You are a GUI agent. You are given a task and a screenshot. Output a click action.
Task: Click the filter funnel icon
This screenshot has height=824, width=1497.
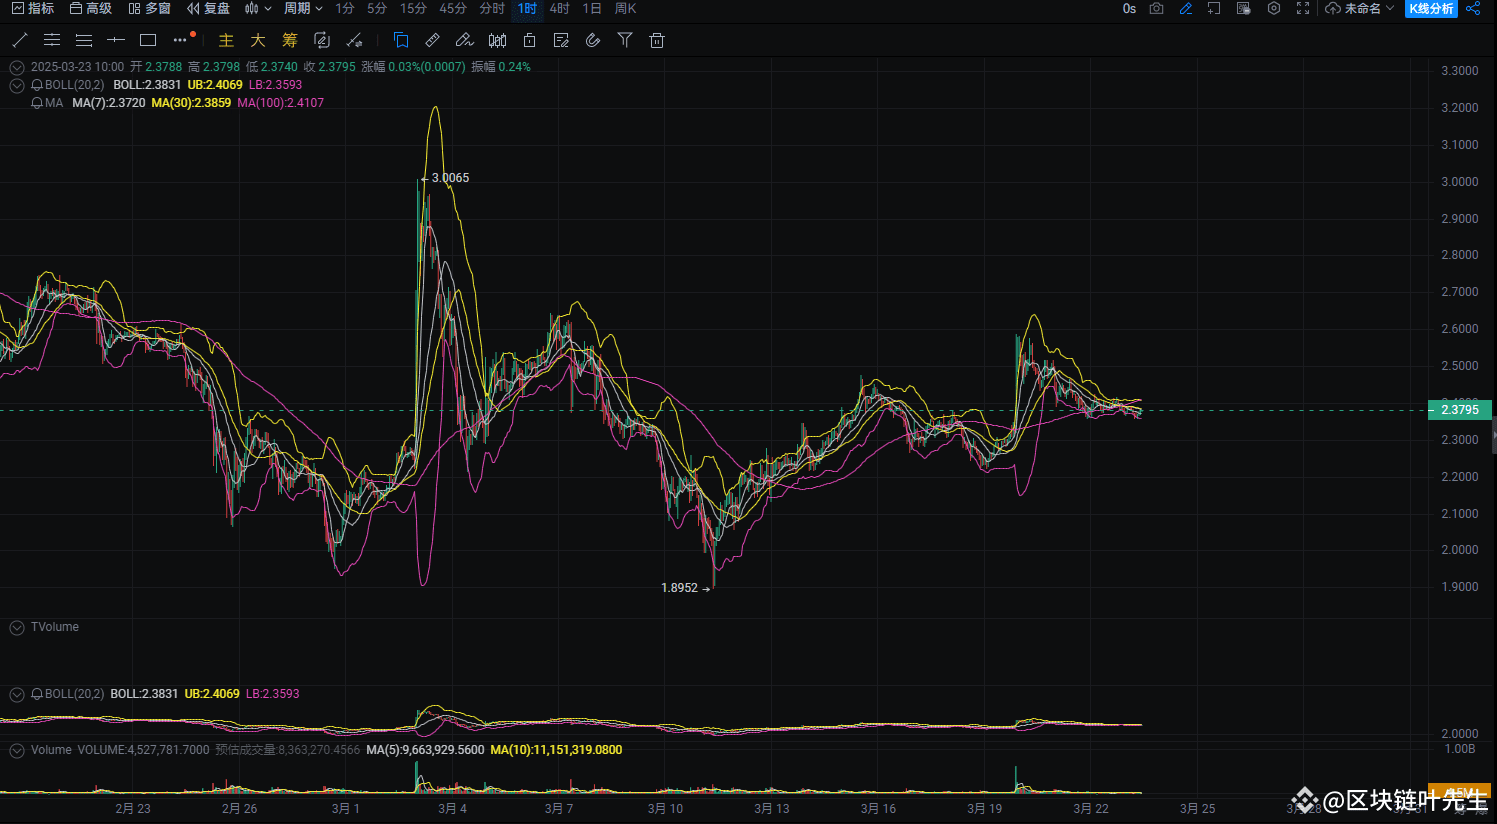625,40
